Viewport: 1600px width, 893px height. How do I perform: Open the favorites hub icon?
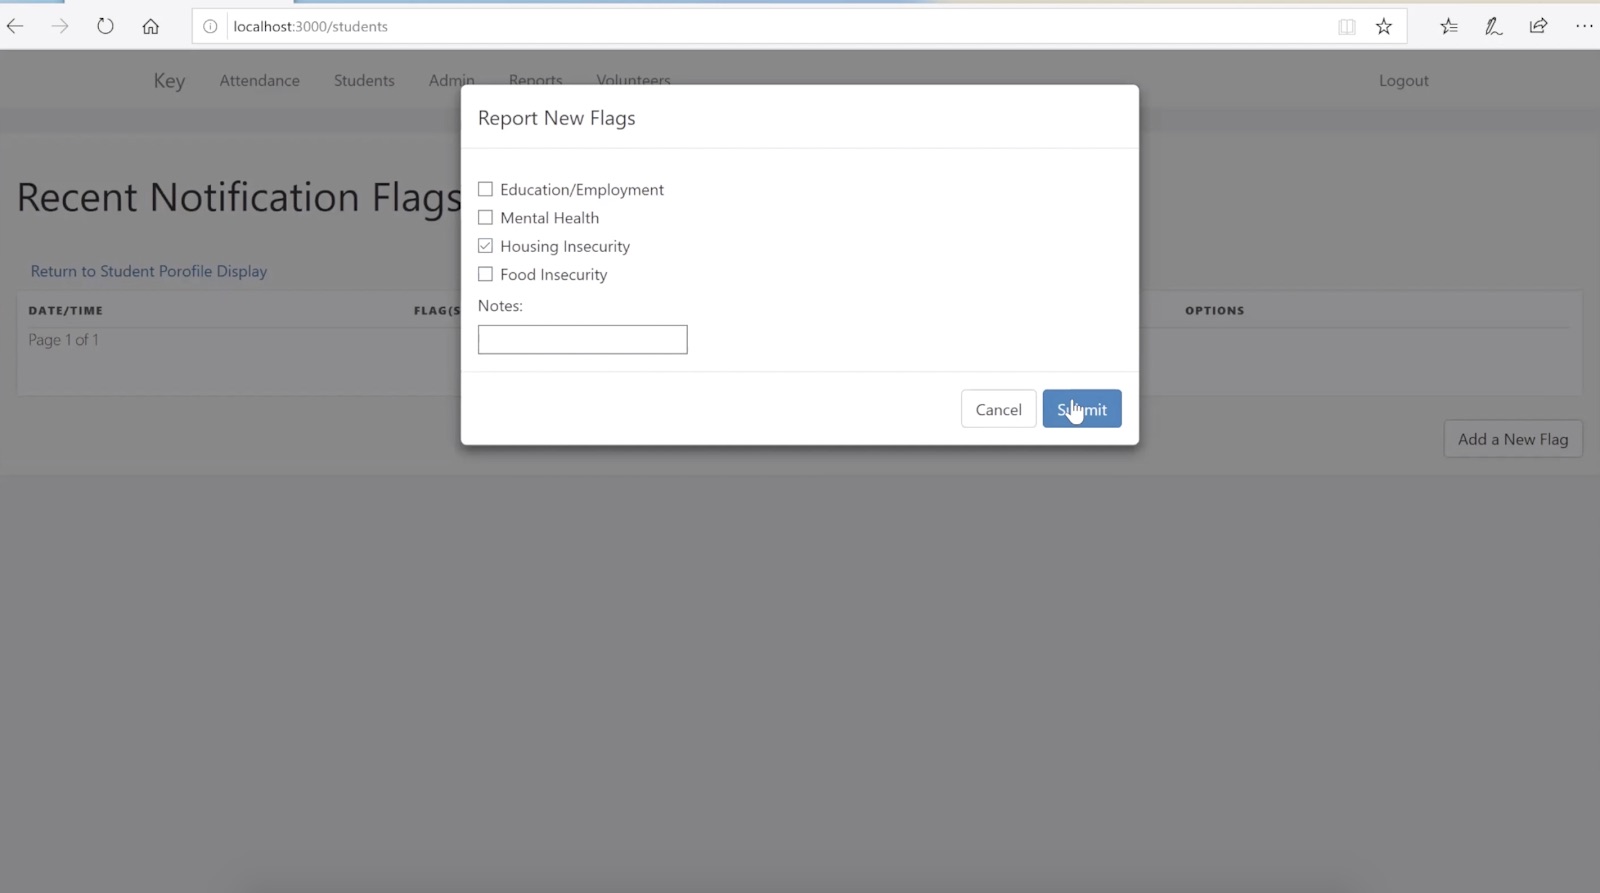point(1449,27)
